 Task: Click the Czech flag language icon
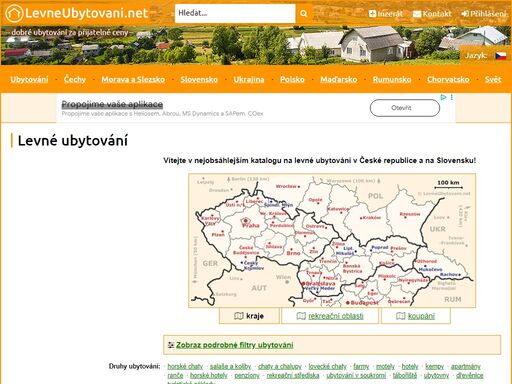(501, 56)
